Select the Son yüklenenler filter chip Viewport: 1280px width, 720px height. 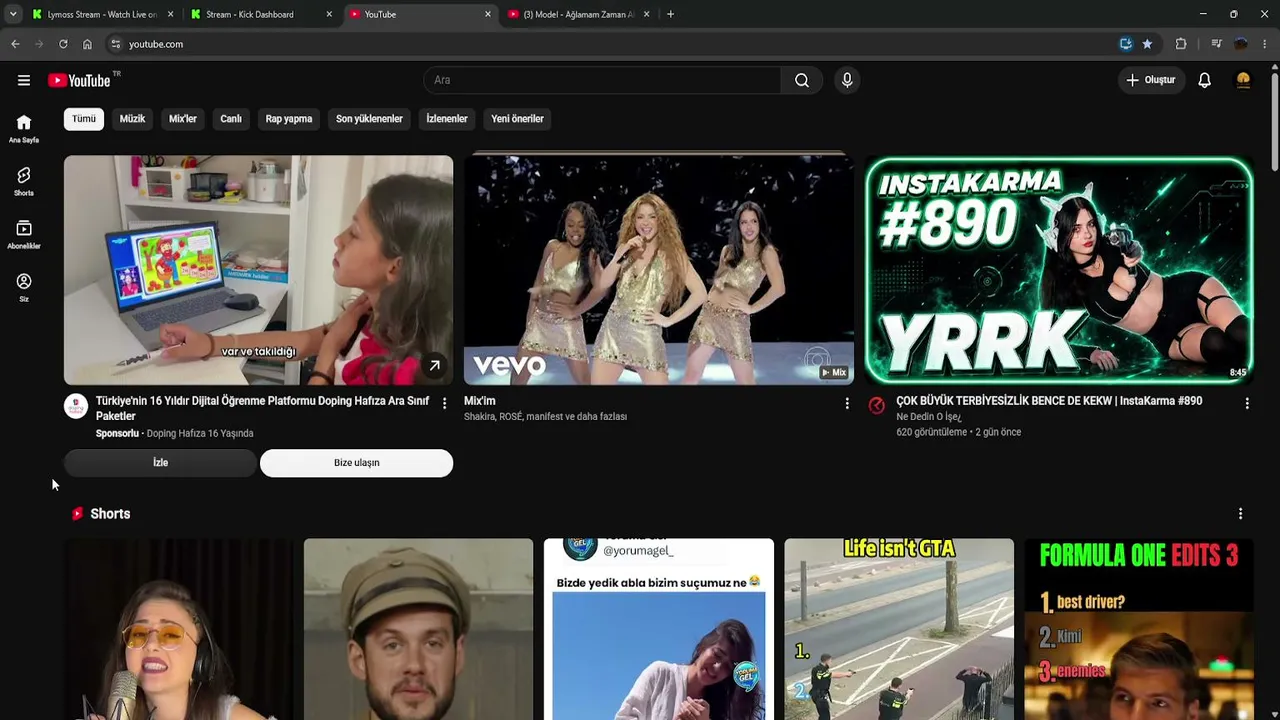point(369,119)
